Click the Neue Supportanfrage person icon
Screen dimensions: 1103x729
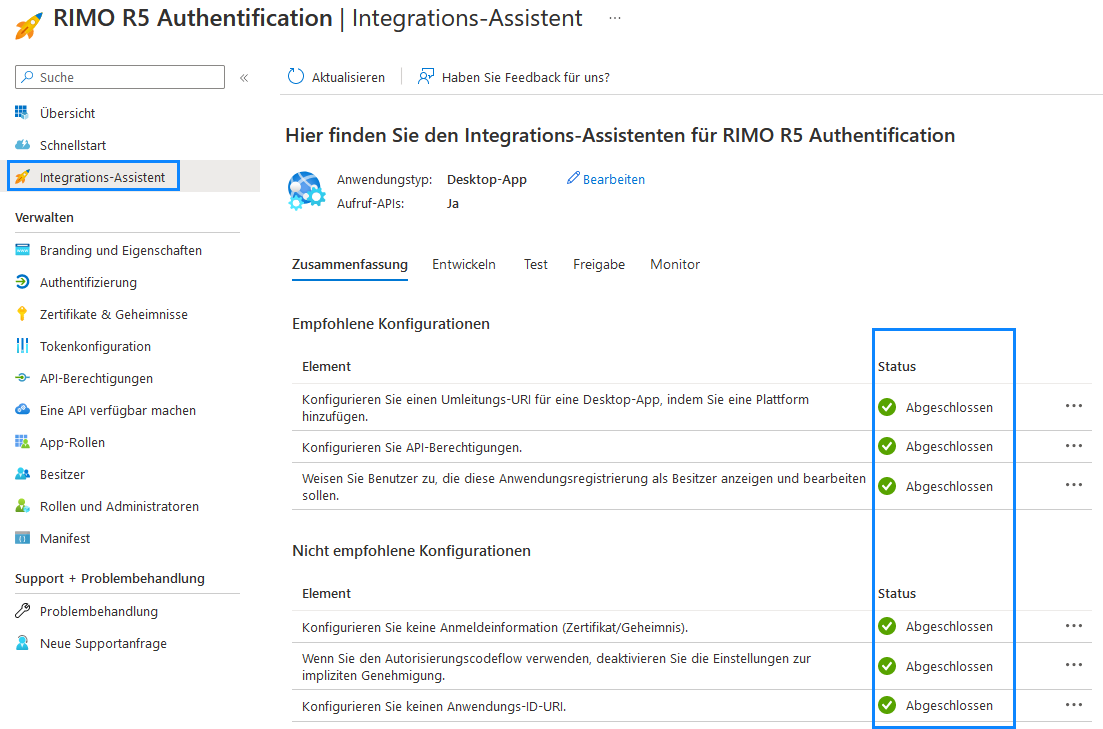23,642
